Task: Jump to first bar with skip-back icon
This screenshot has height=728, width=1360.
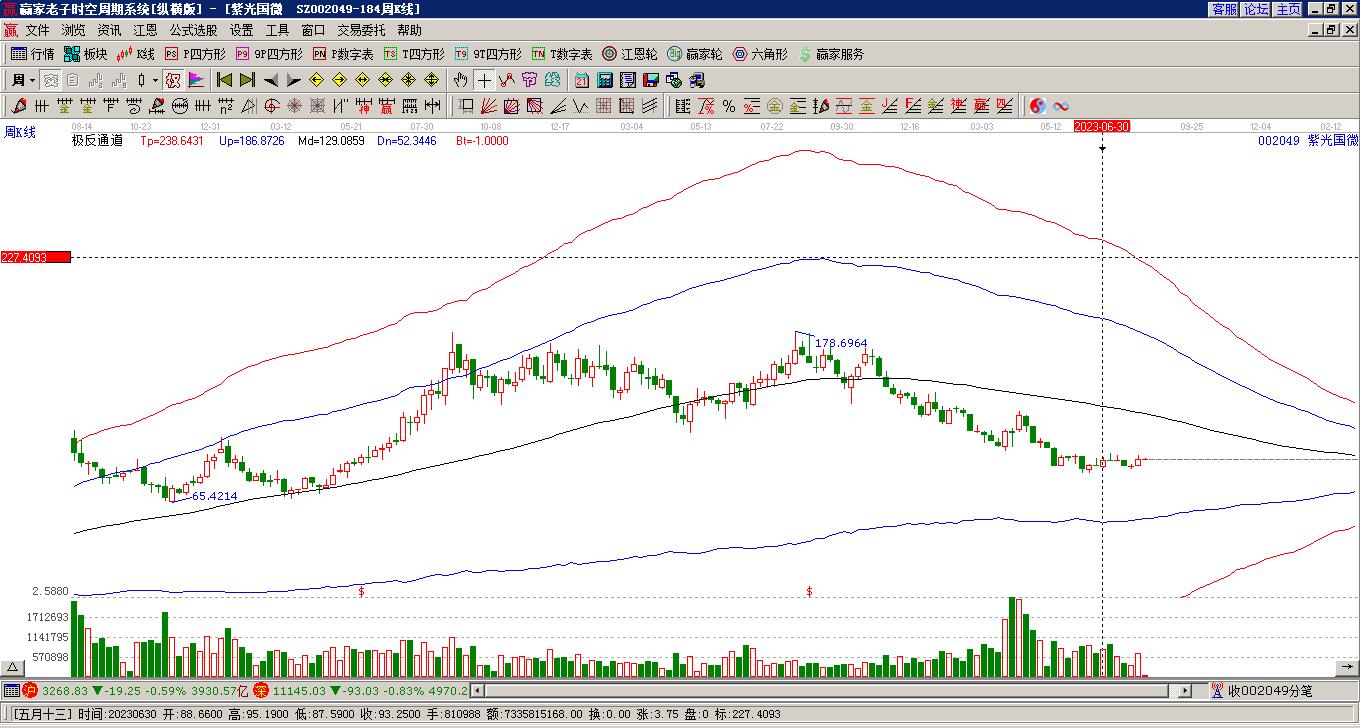Action: [224, 80]
